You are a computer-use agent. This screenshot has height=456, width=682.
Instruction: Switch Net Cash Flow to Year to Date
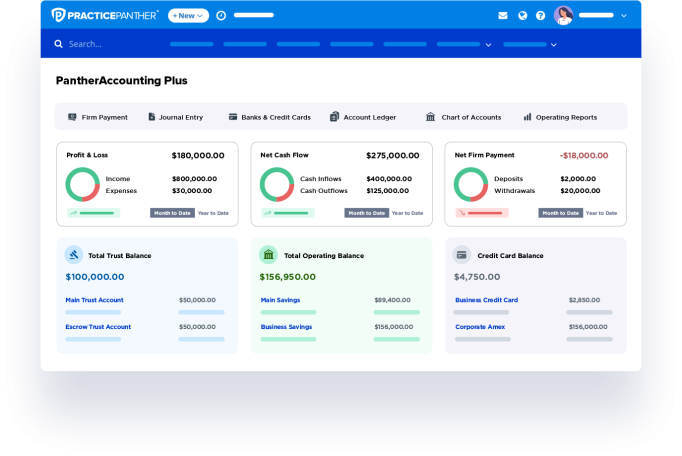tap(407, 213)
